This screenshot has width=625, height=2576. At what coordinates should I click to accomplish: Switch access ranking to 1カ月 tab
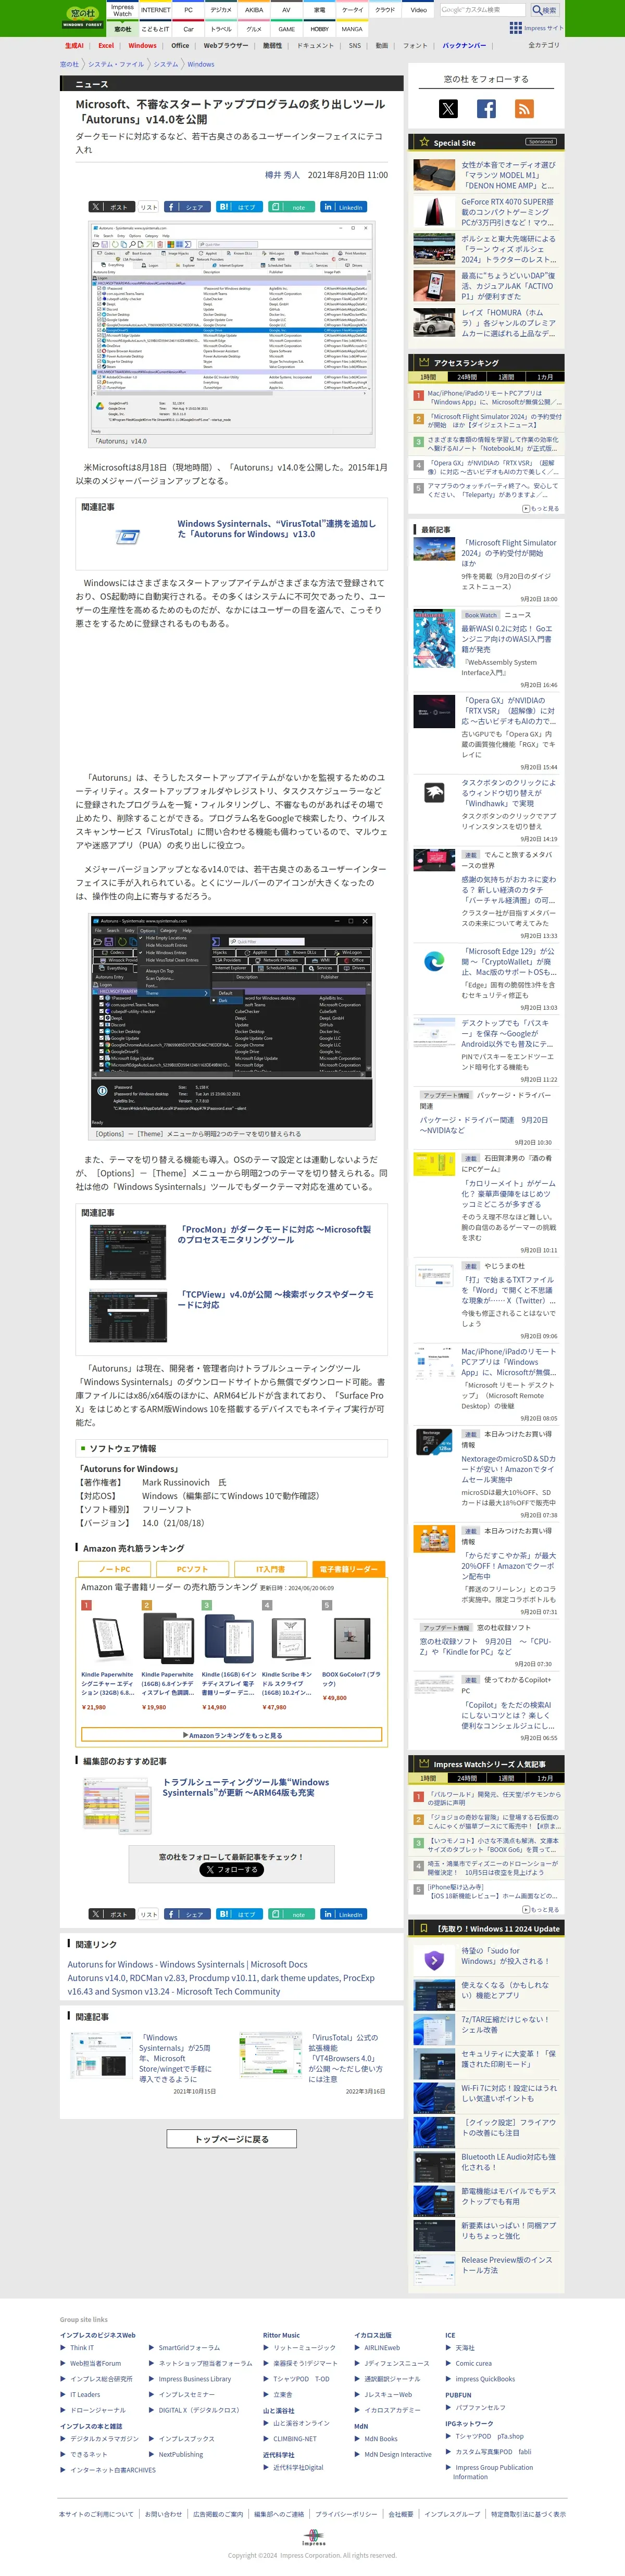pyautogui.click(x=545, y=377)
